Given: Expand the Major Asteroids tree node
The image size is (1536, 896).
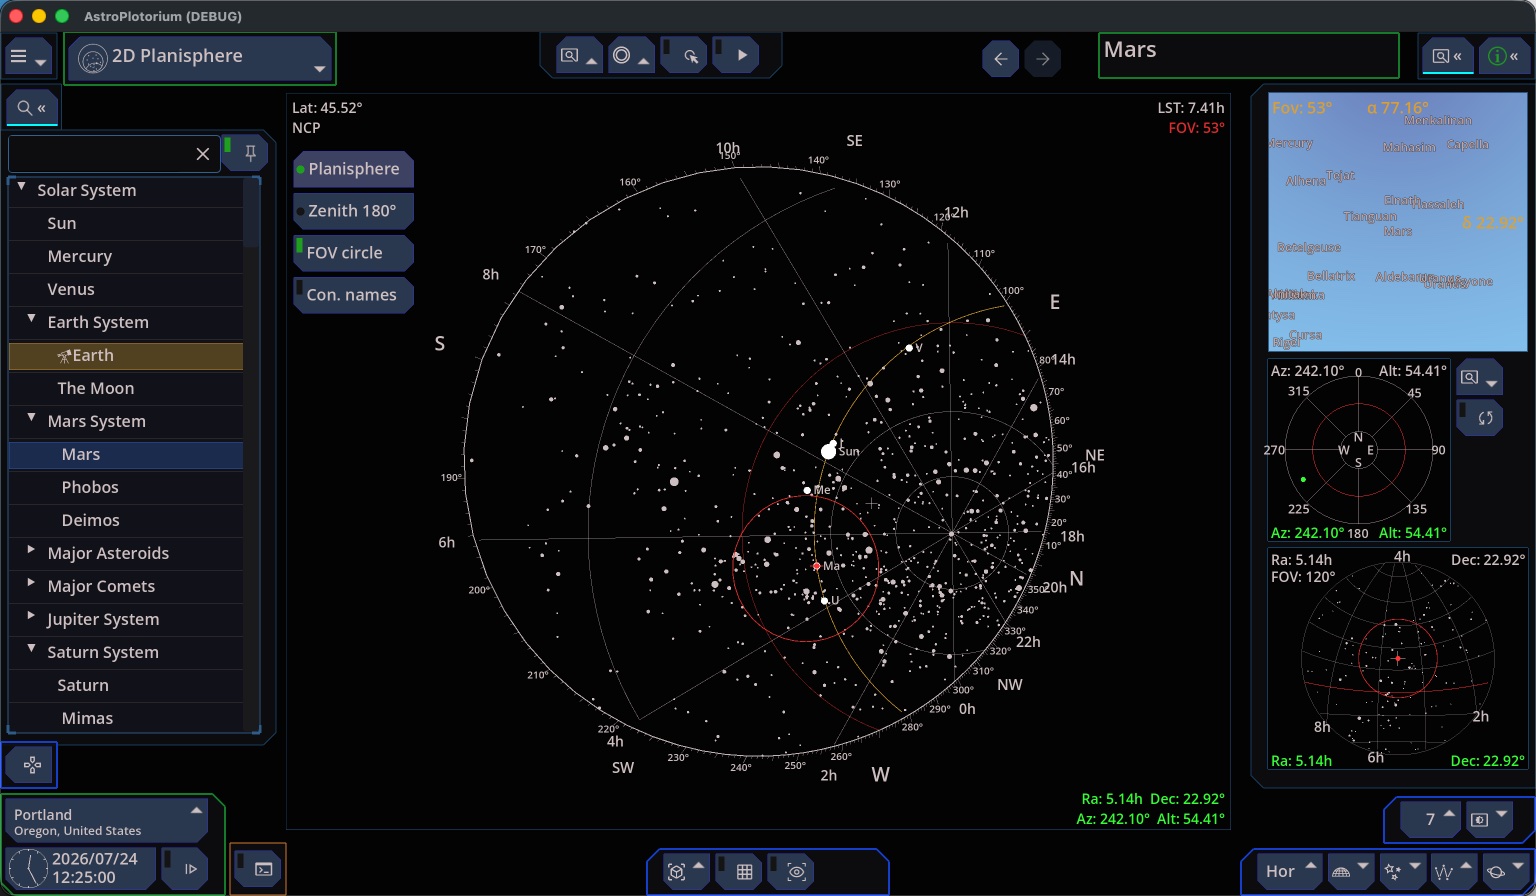Looking at the screenshot, I should pos(31,551).
